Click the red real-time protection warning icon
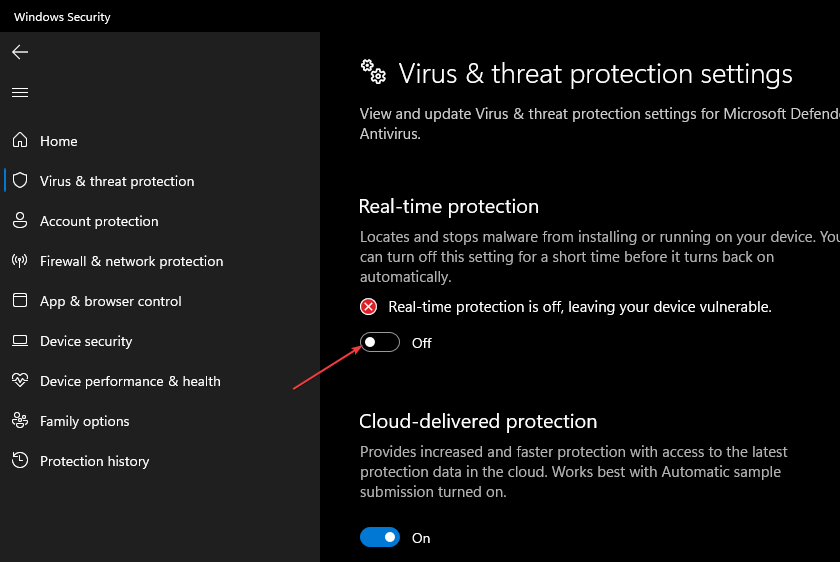This screenshot has height=562, width=840. tap(369, 307)
